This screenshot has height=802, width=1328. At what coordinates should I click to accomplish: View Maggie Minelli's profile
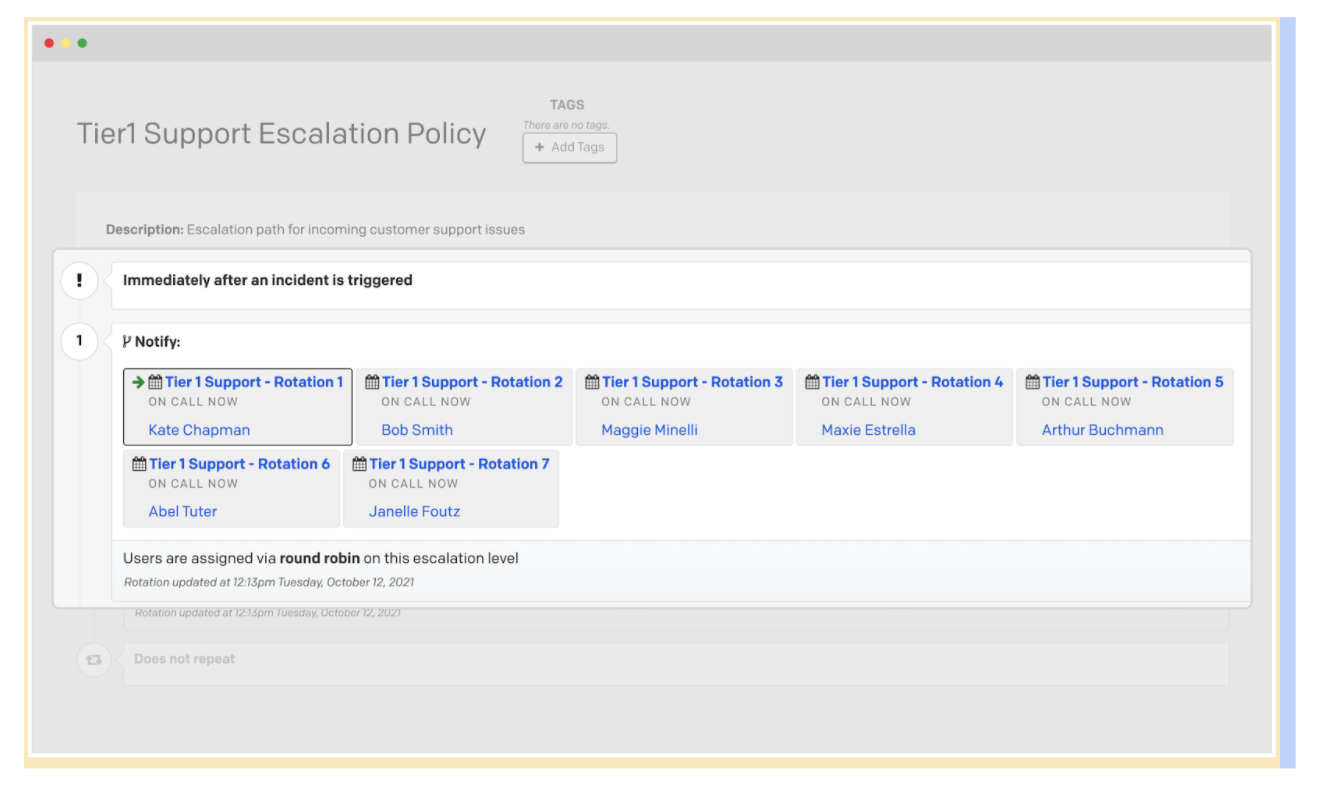[x=649, y=430]
